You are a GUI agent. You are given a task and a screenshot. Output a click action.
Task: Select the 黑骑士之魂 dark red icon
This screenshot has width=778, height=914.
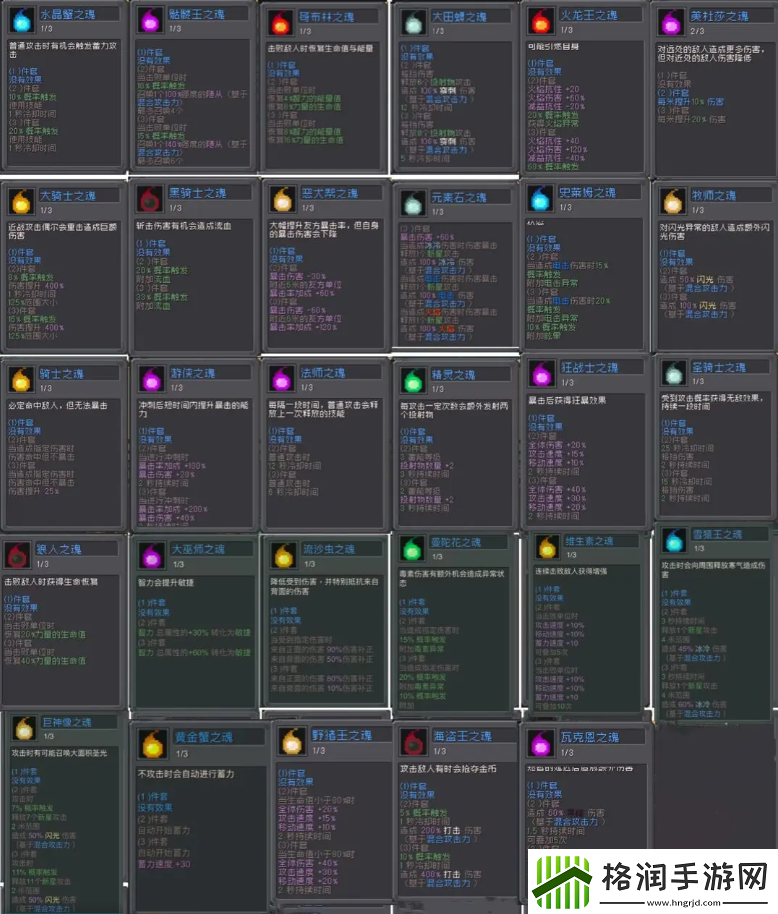pyautogui.click(x=151, y=200)
